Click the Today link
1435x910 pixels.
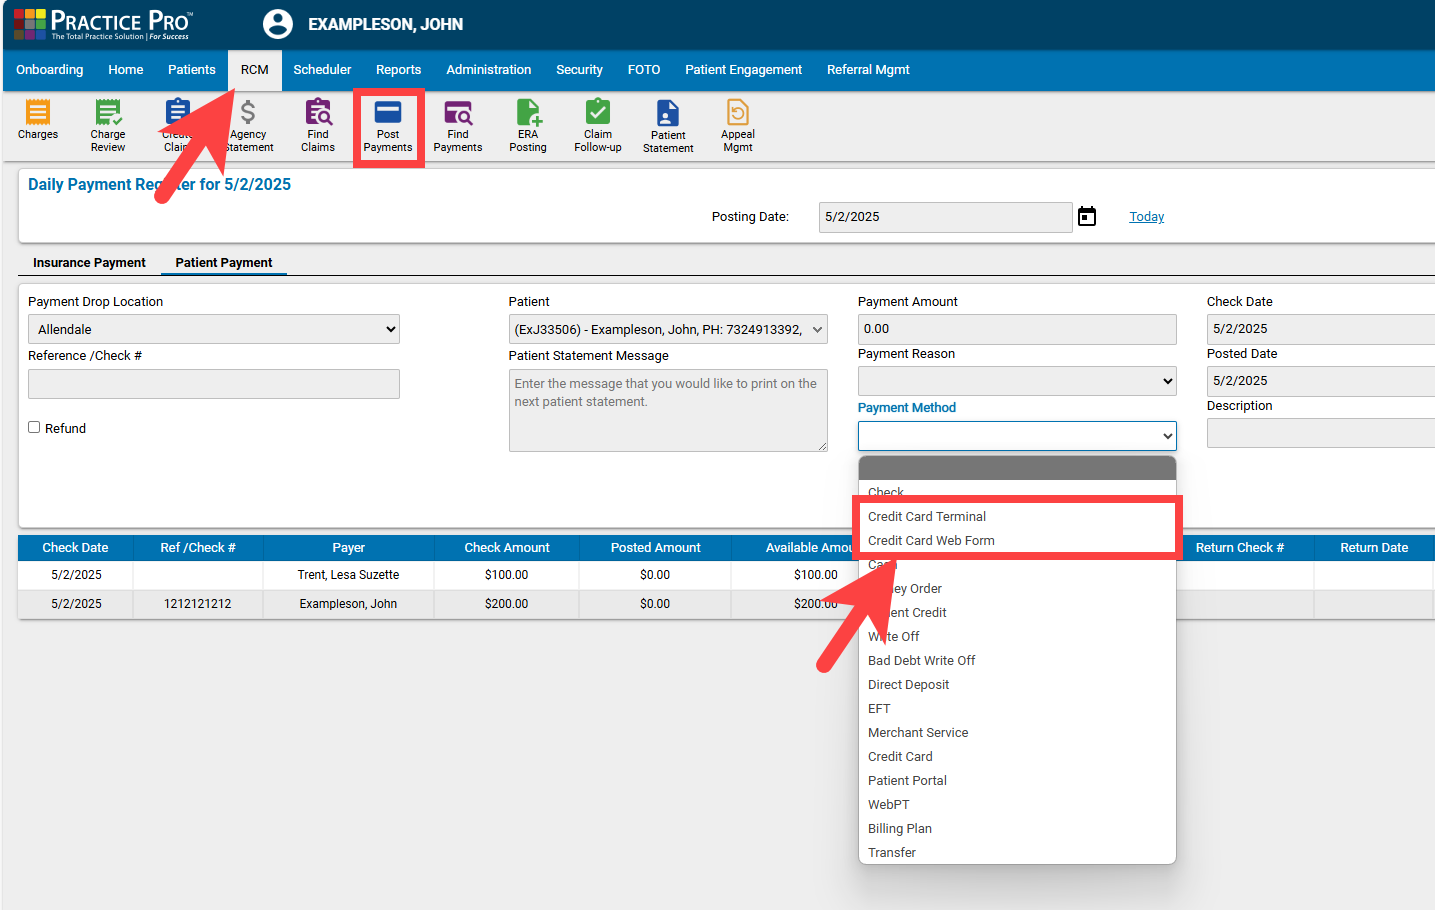click(x=1146, y=216)
